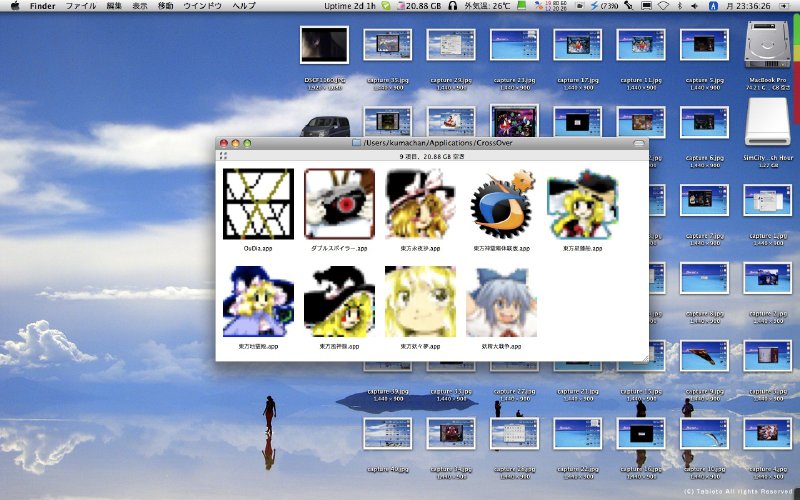800x500 pixels.
Task: Select the capture 35.jpg desktop thumbnail
Action: click(388, 45)
